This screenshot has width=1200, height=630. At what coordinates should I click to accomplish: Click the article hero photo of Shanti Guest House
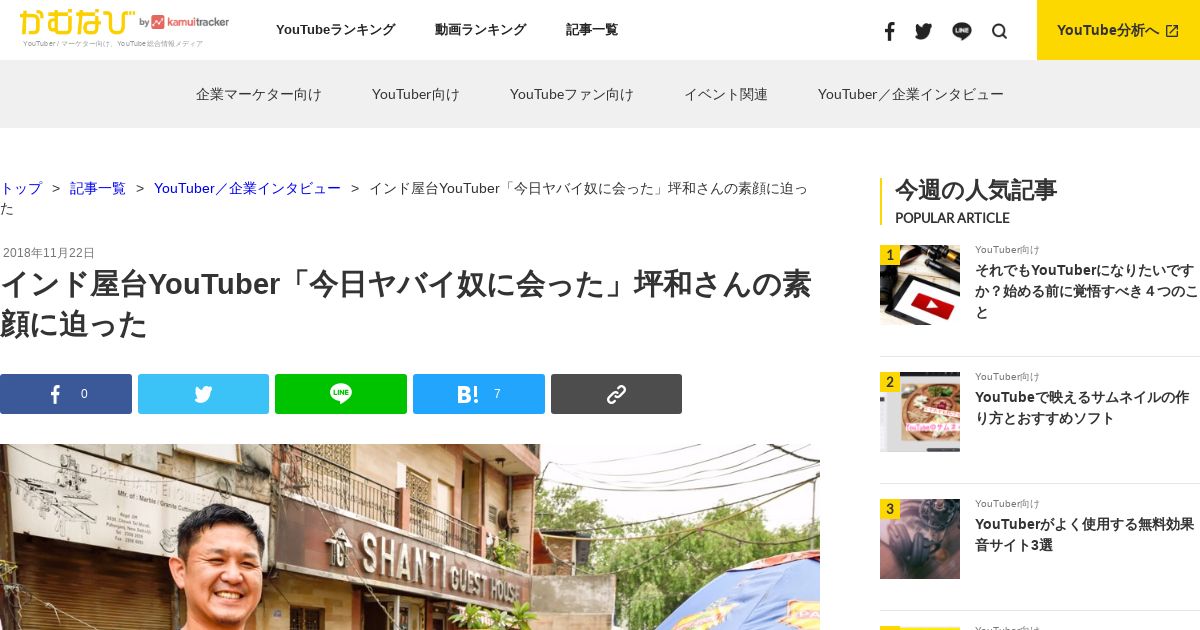pyautogui.click(x=410, y=537)
